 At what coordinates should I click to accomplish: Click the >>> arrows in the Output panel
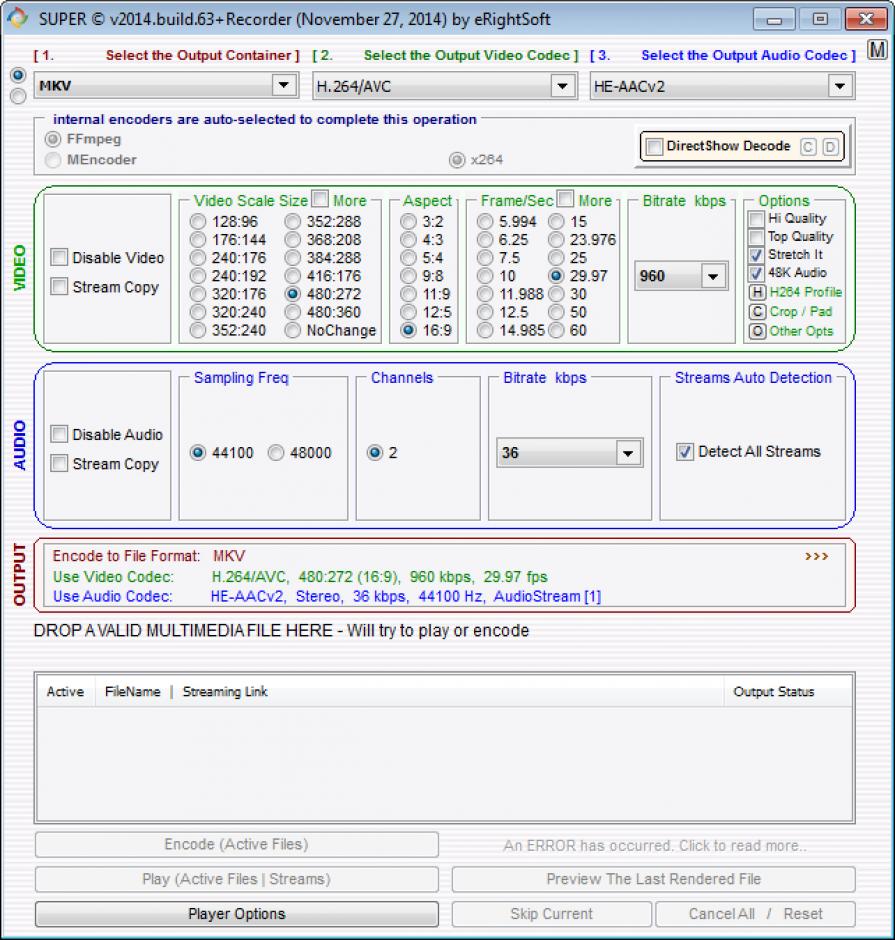816,556
